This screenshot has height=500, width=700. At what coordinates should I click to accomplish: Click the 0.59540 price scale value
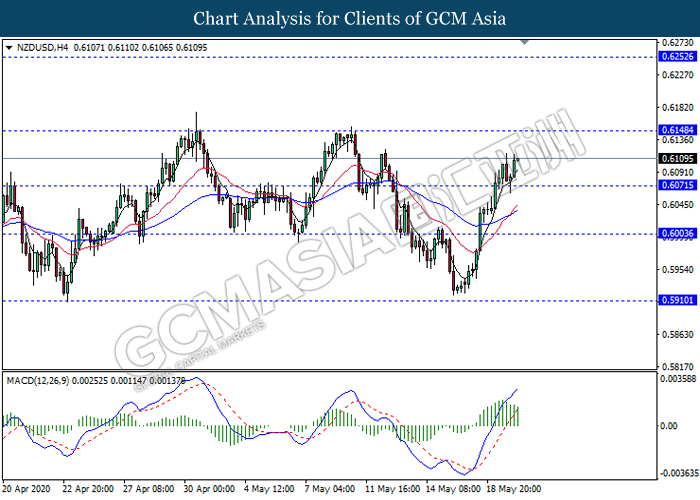click(677, 270)
